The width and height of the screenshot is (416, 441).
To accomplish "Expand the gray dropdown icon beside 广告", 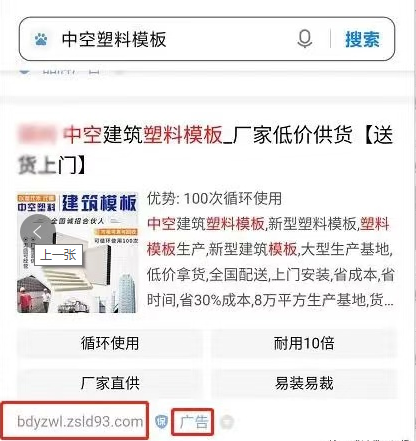I will click(x=227, y=422).
